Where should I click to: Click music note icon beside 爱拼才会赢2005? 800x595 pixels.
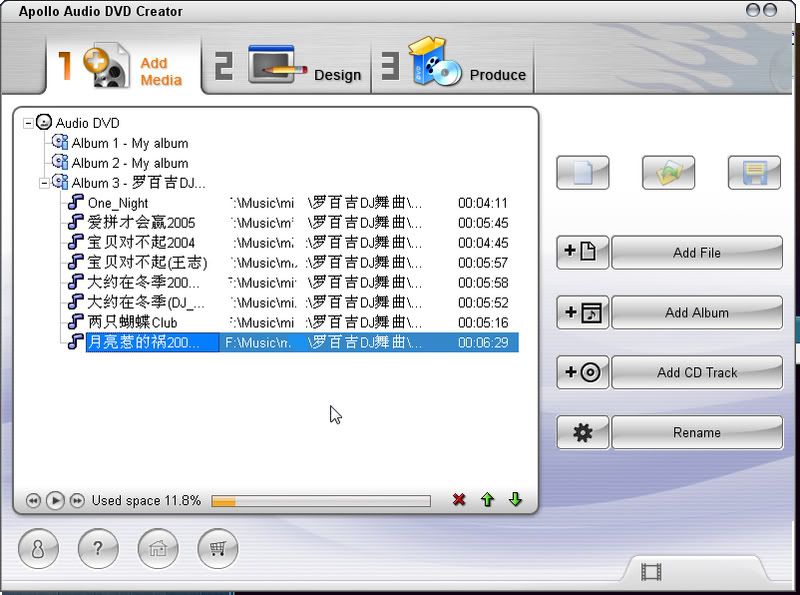pyautogui.click(x=76, y=222)
